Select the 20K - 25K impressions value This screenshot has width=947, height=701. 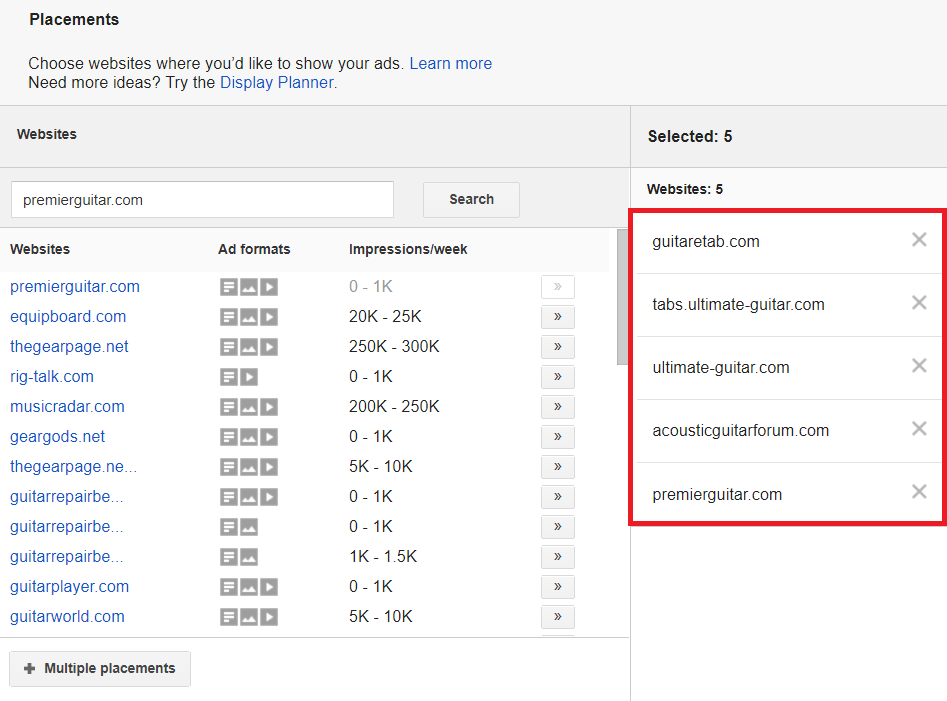385,316
